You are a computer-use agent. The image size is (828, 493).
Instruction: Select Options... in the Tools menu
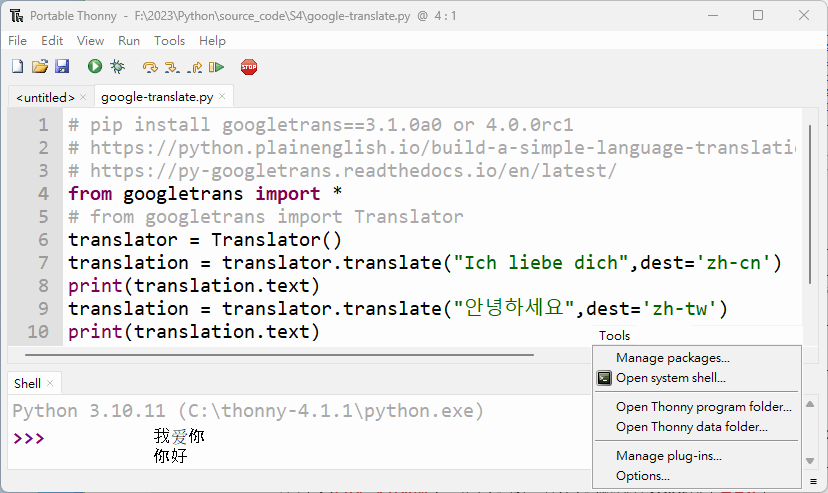[642, 476]
